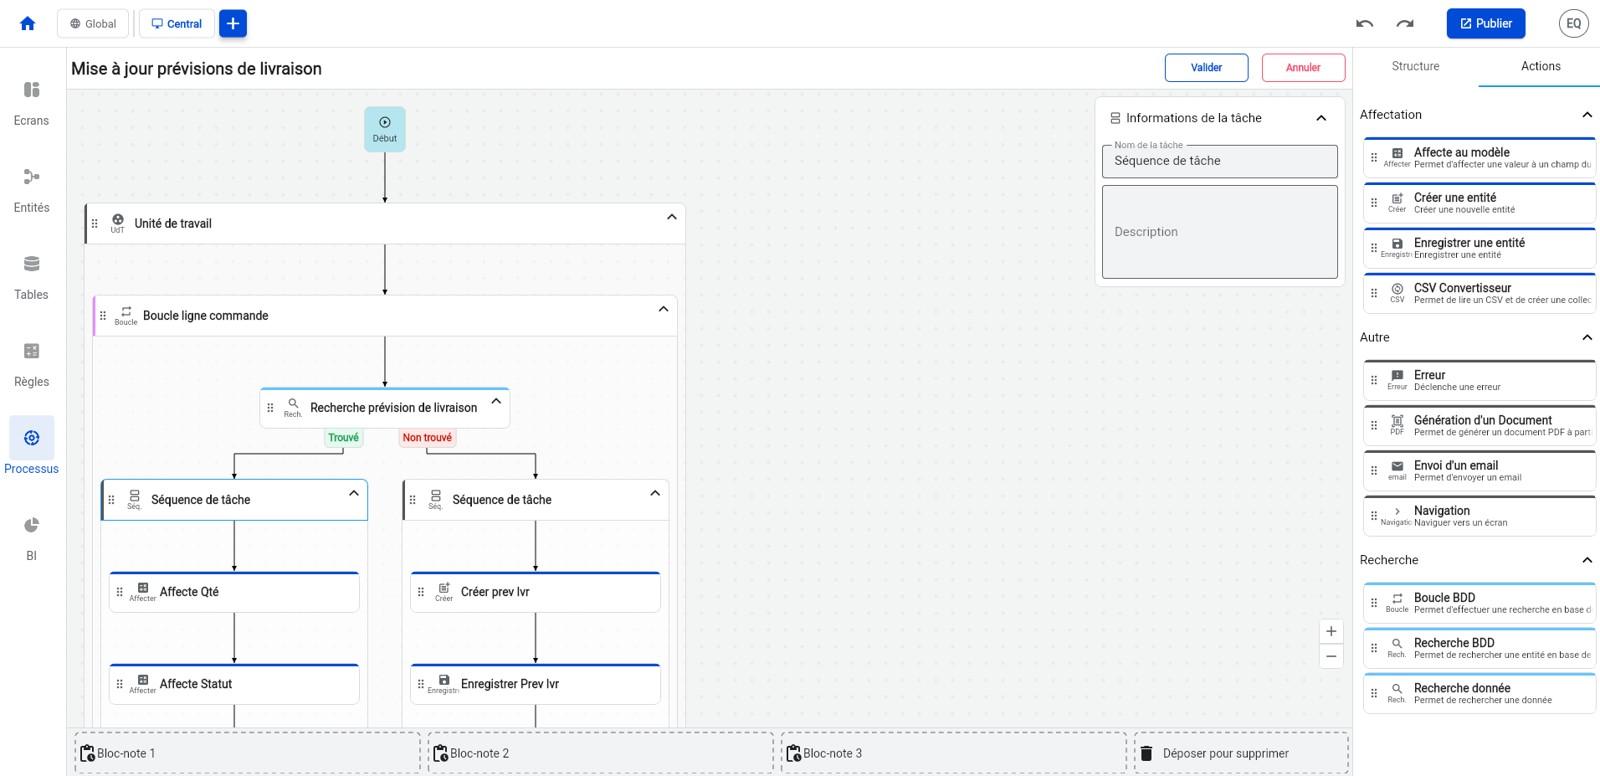1600x776 pixels.
Task: Open the Ecrans sidebar section
Action: pyautogui.click(x=31, y=103)
